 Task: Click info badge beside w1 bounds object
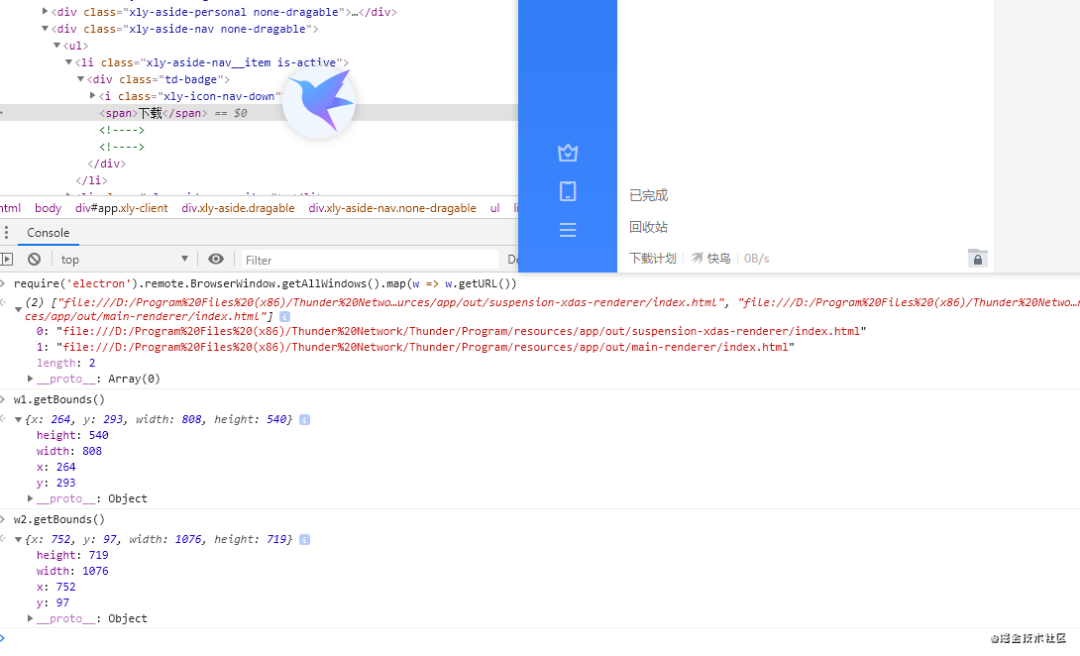tap(304, 419)
